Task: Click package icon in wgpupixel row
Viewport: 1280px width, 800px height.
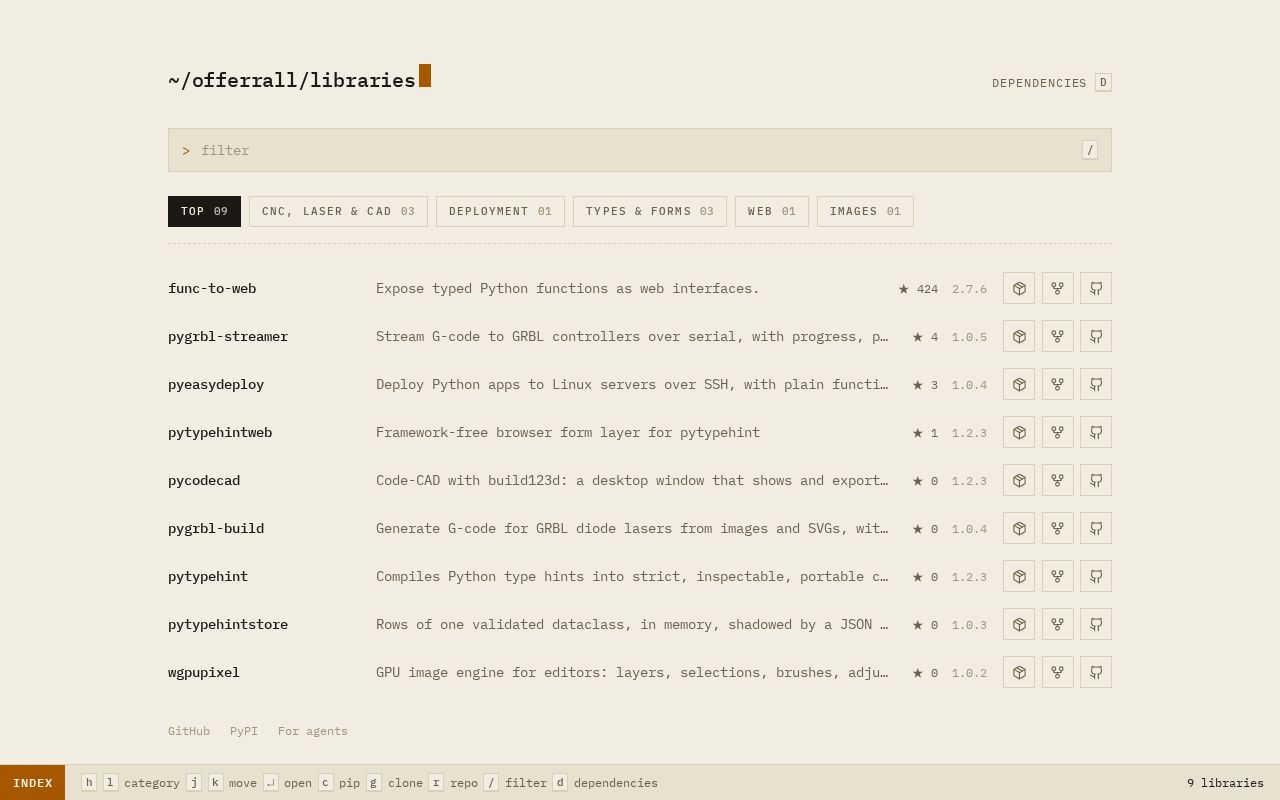Action: coord(1019,672)
